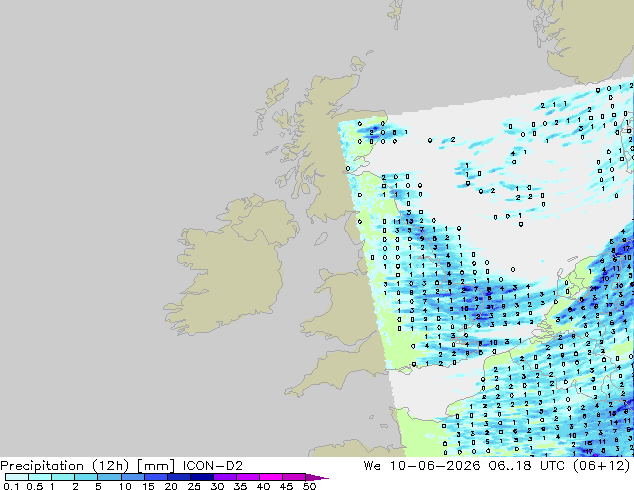Click the '(06+12)' forecast offset text
The image size is (634, 490).
pos(602,466)
